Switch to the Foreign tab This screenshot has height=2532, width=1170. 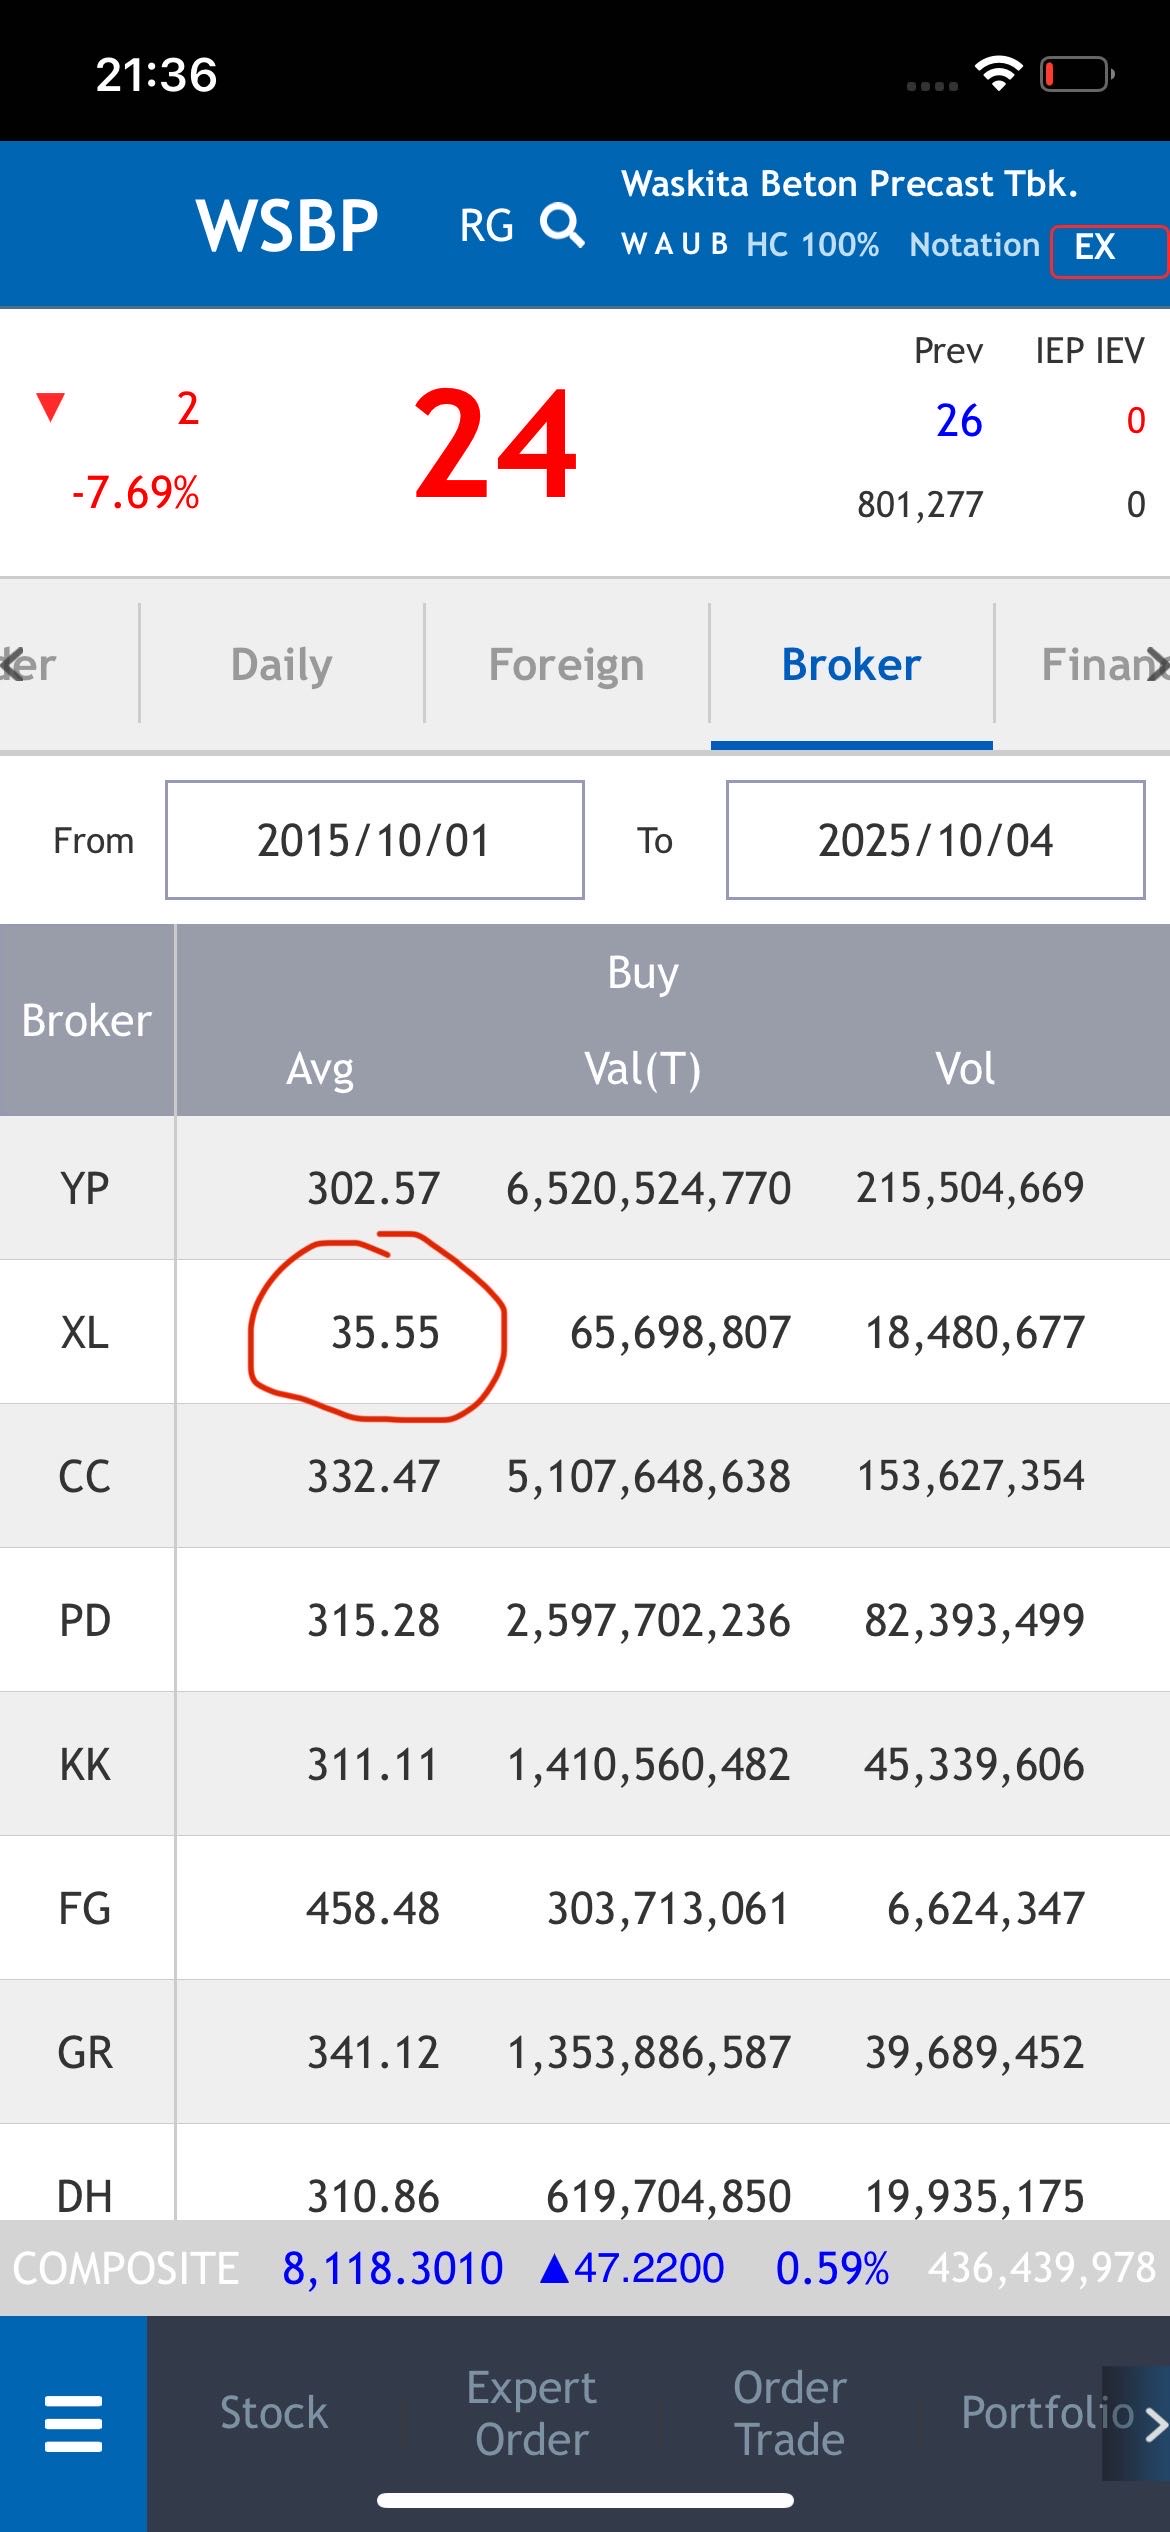566,665
